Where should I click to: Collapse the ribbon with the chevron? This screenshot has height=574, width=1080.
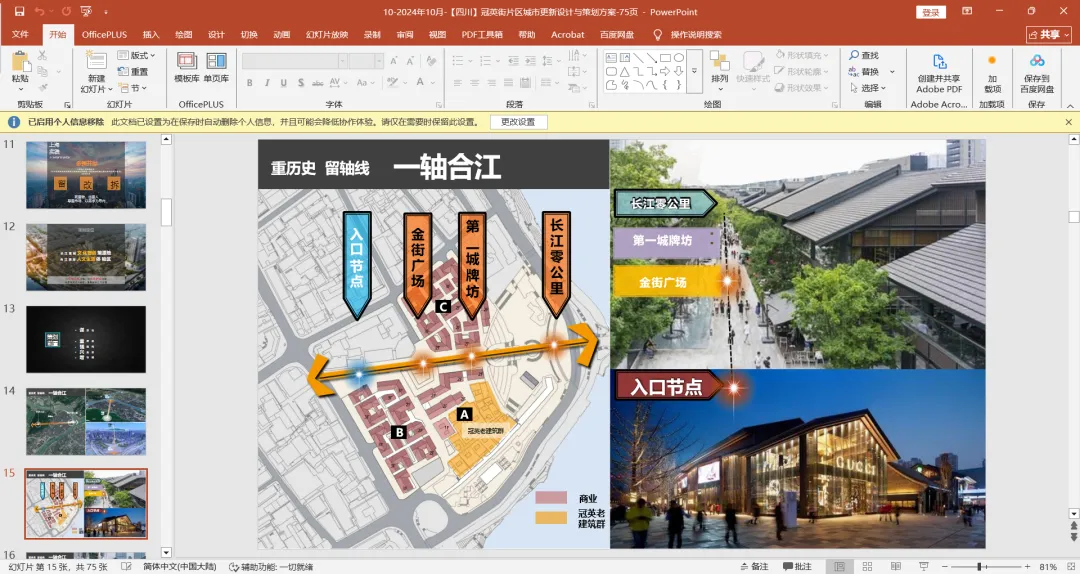(x=1070, y=105)
